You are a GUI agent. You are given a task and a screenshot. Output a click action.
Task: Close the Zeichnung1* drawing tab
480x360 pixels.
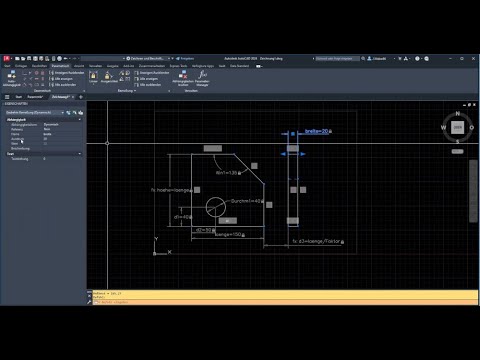pos(73,97)
